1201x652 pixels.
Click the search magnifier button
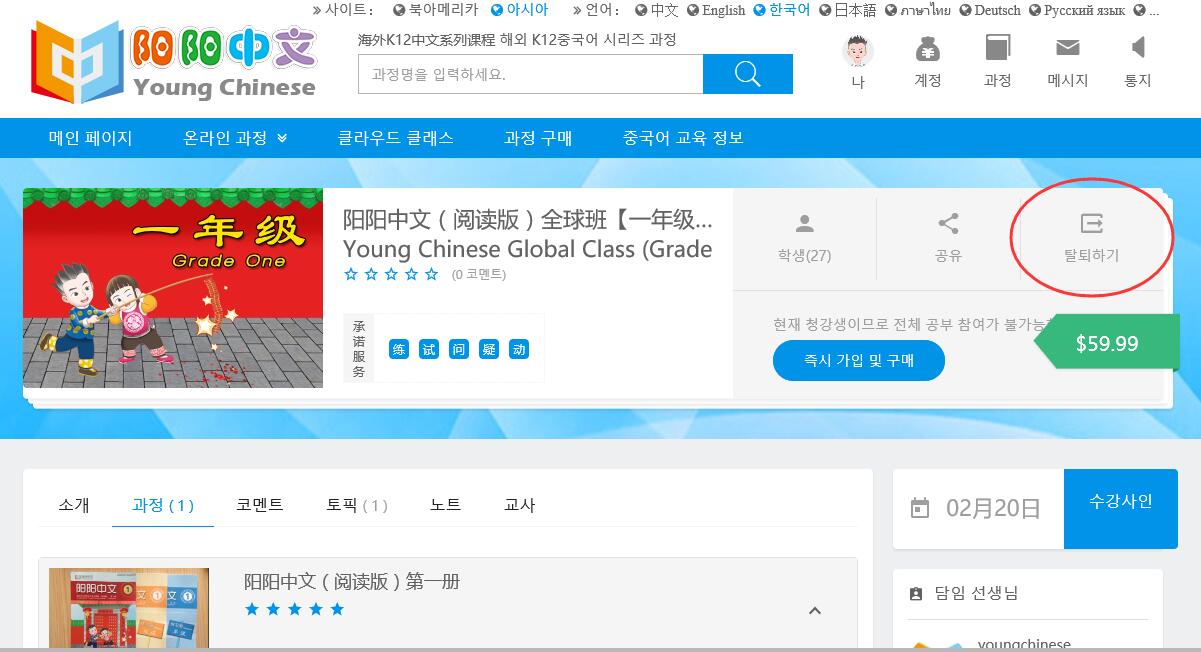click(747, 74)
